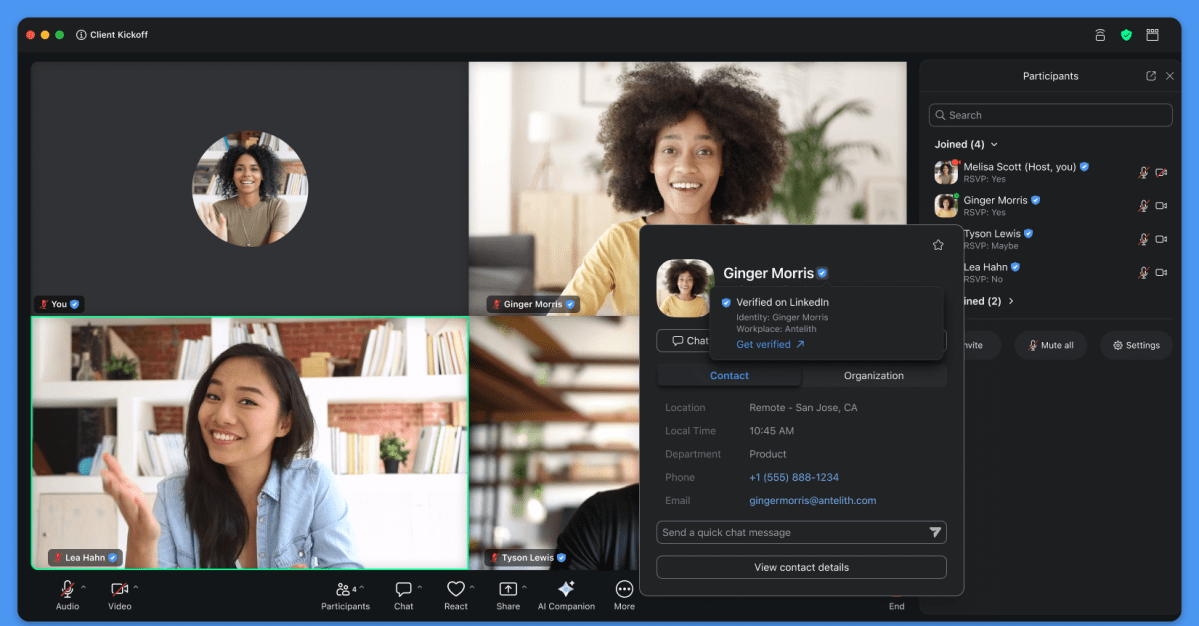Toggle Tyson Lewis's microphone in participant list
Screen dimensions: 1199x626
pos(1143,239)
